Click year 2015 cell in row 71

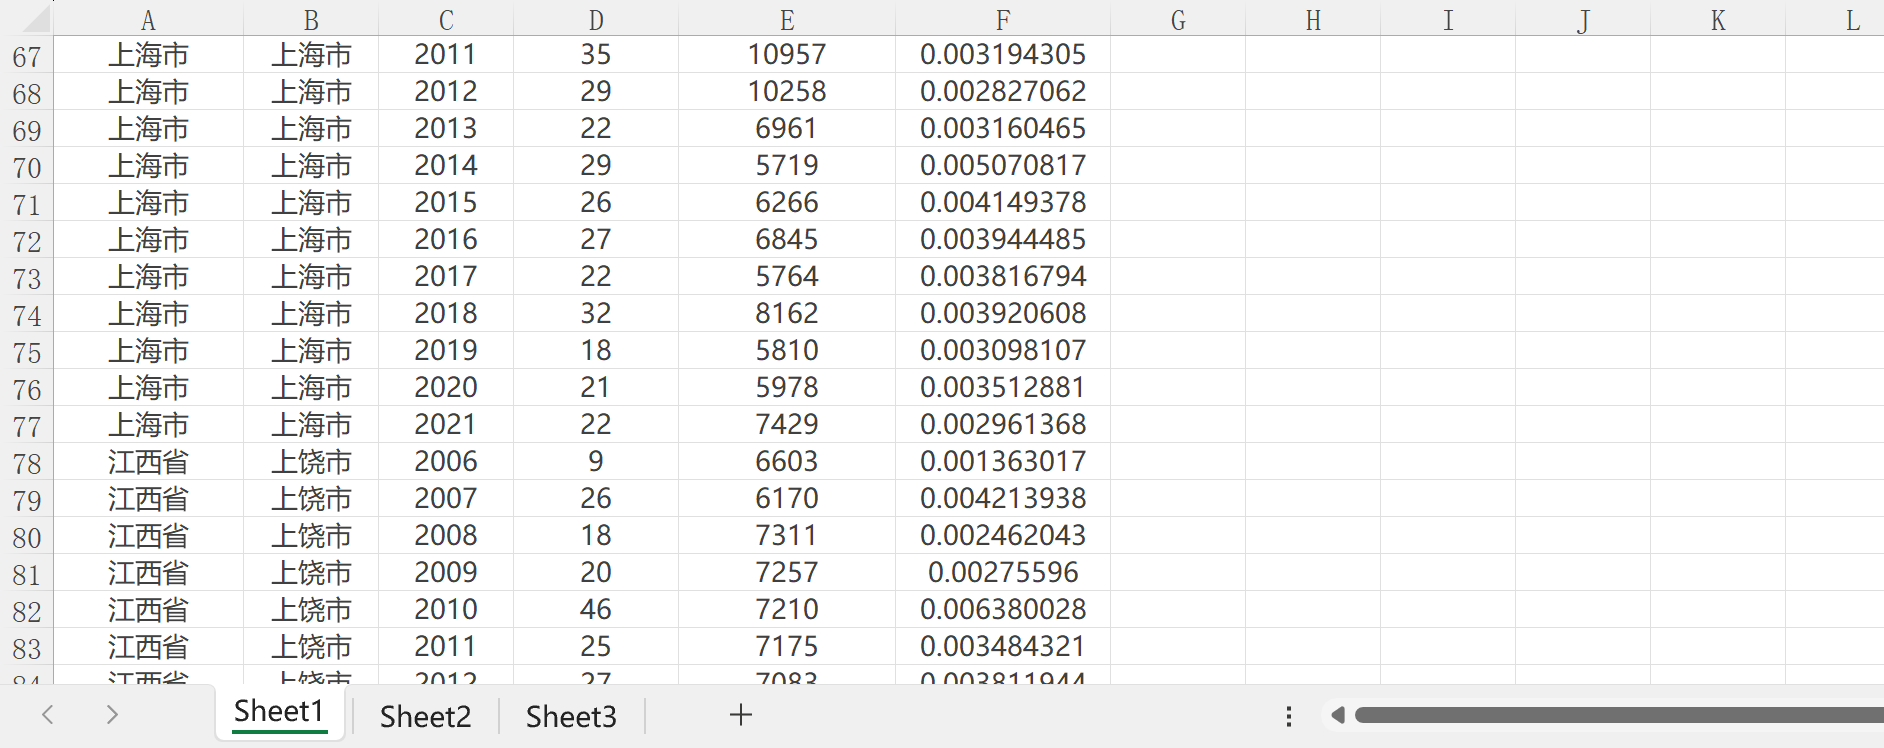point(446,202)
